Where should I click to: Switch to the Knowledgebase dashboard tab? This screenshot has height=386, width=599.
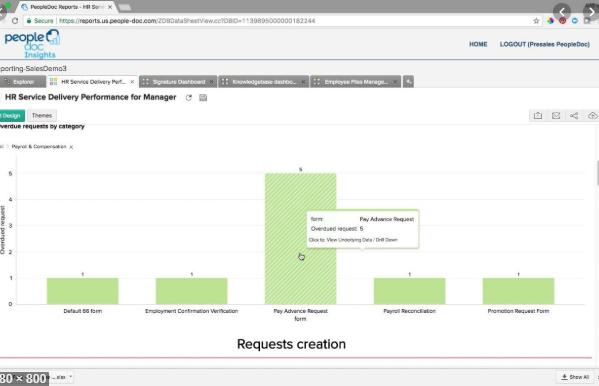point(264,82)
